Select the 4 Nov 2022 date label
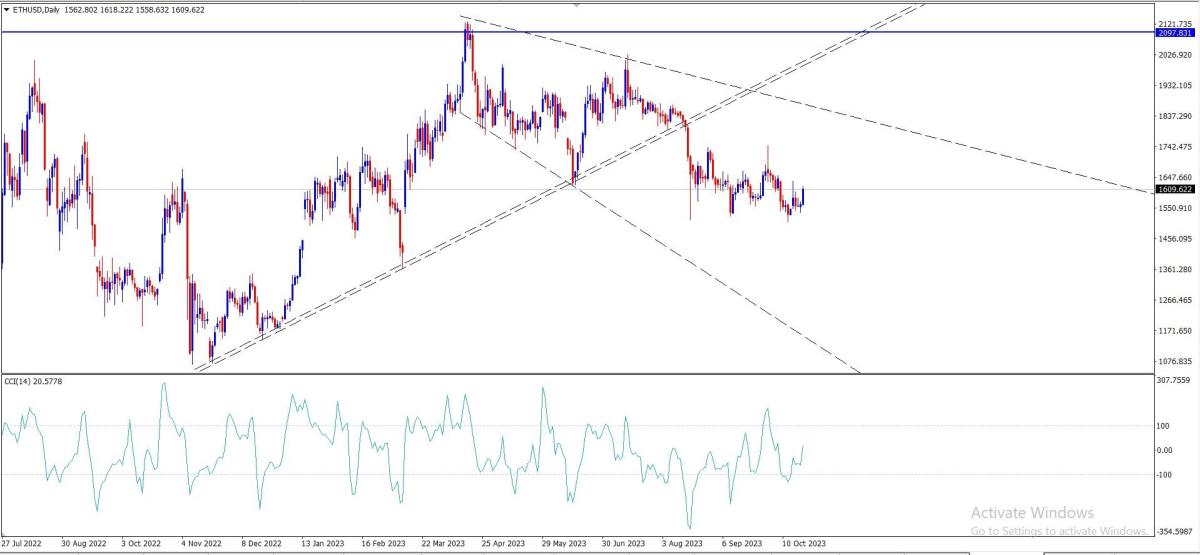Image resolution: width=1200 pixels, height=555 pixels. coord(201,544)
